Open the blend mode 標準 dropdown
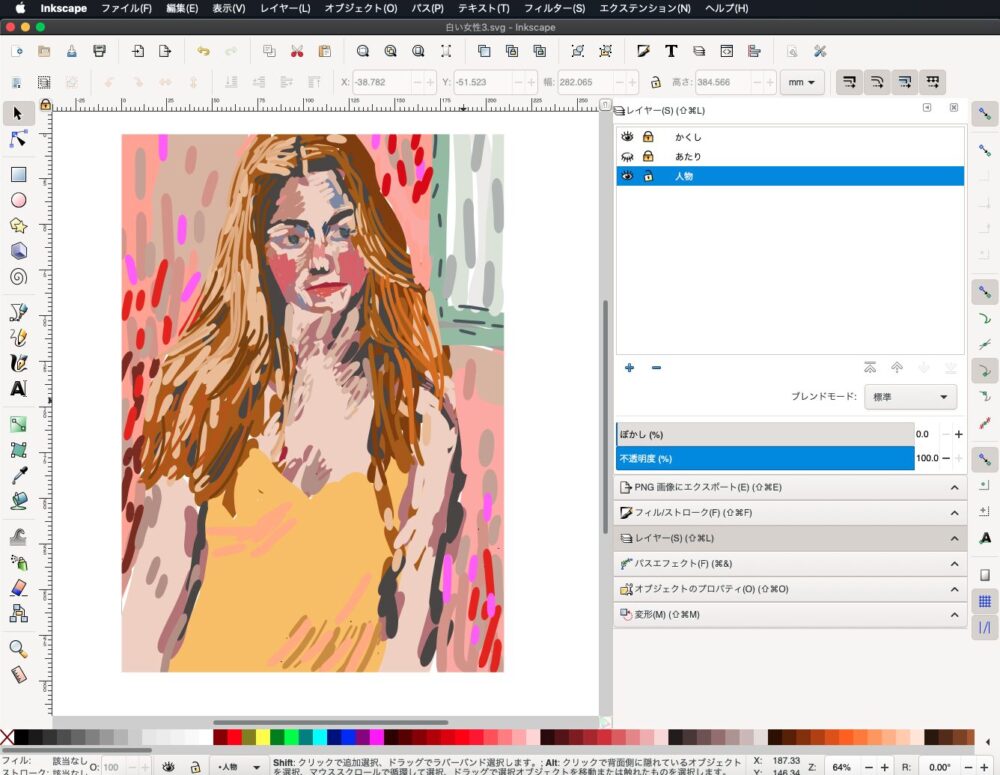 910,397
